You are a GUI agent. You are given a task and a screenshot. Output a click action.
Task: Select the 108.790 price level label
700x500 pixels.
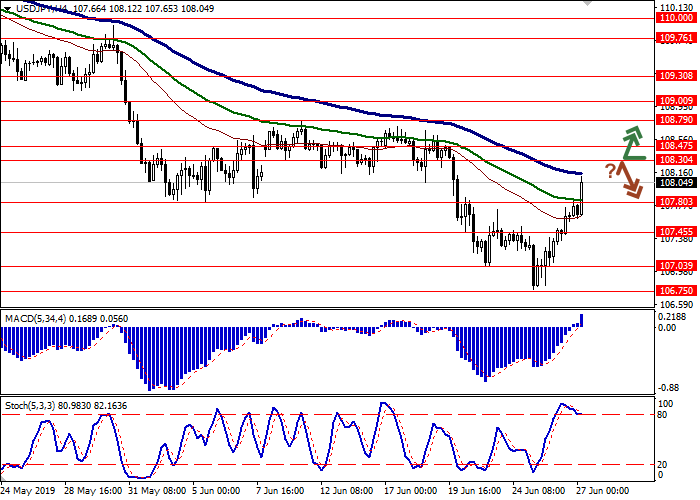click(676, 119)
